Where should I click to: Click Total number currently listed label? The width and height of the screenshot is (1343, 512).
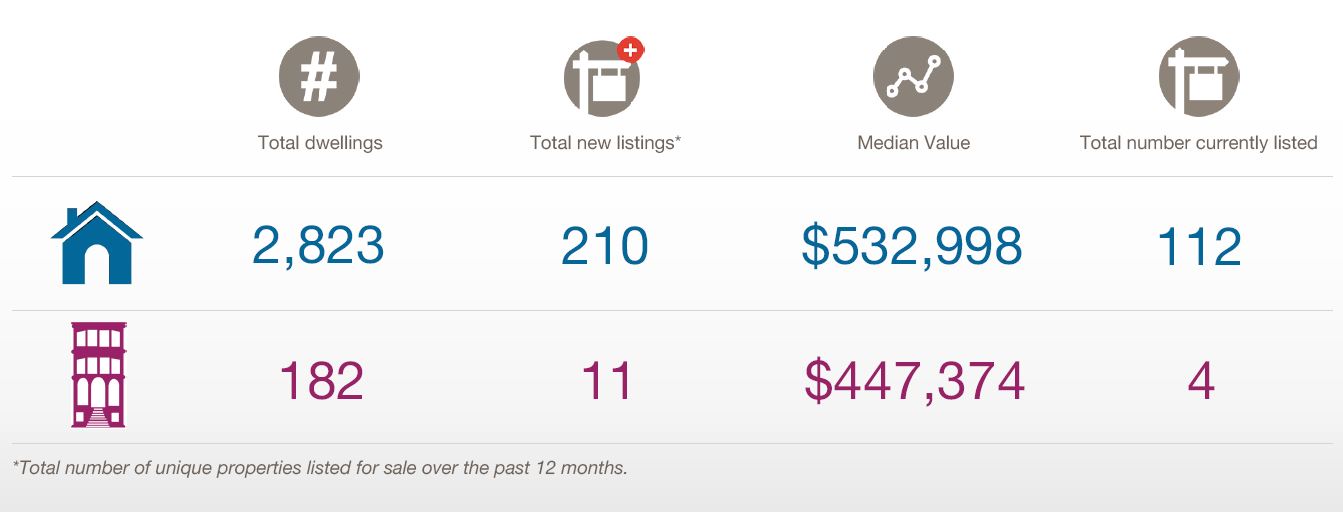1199,143
